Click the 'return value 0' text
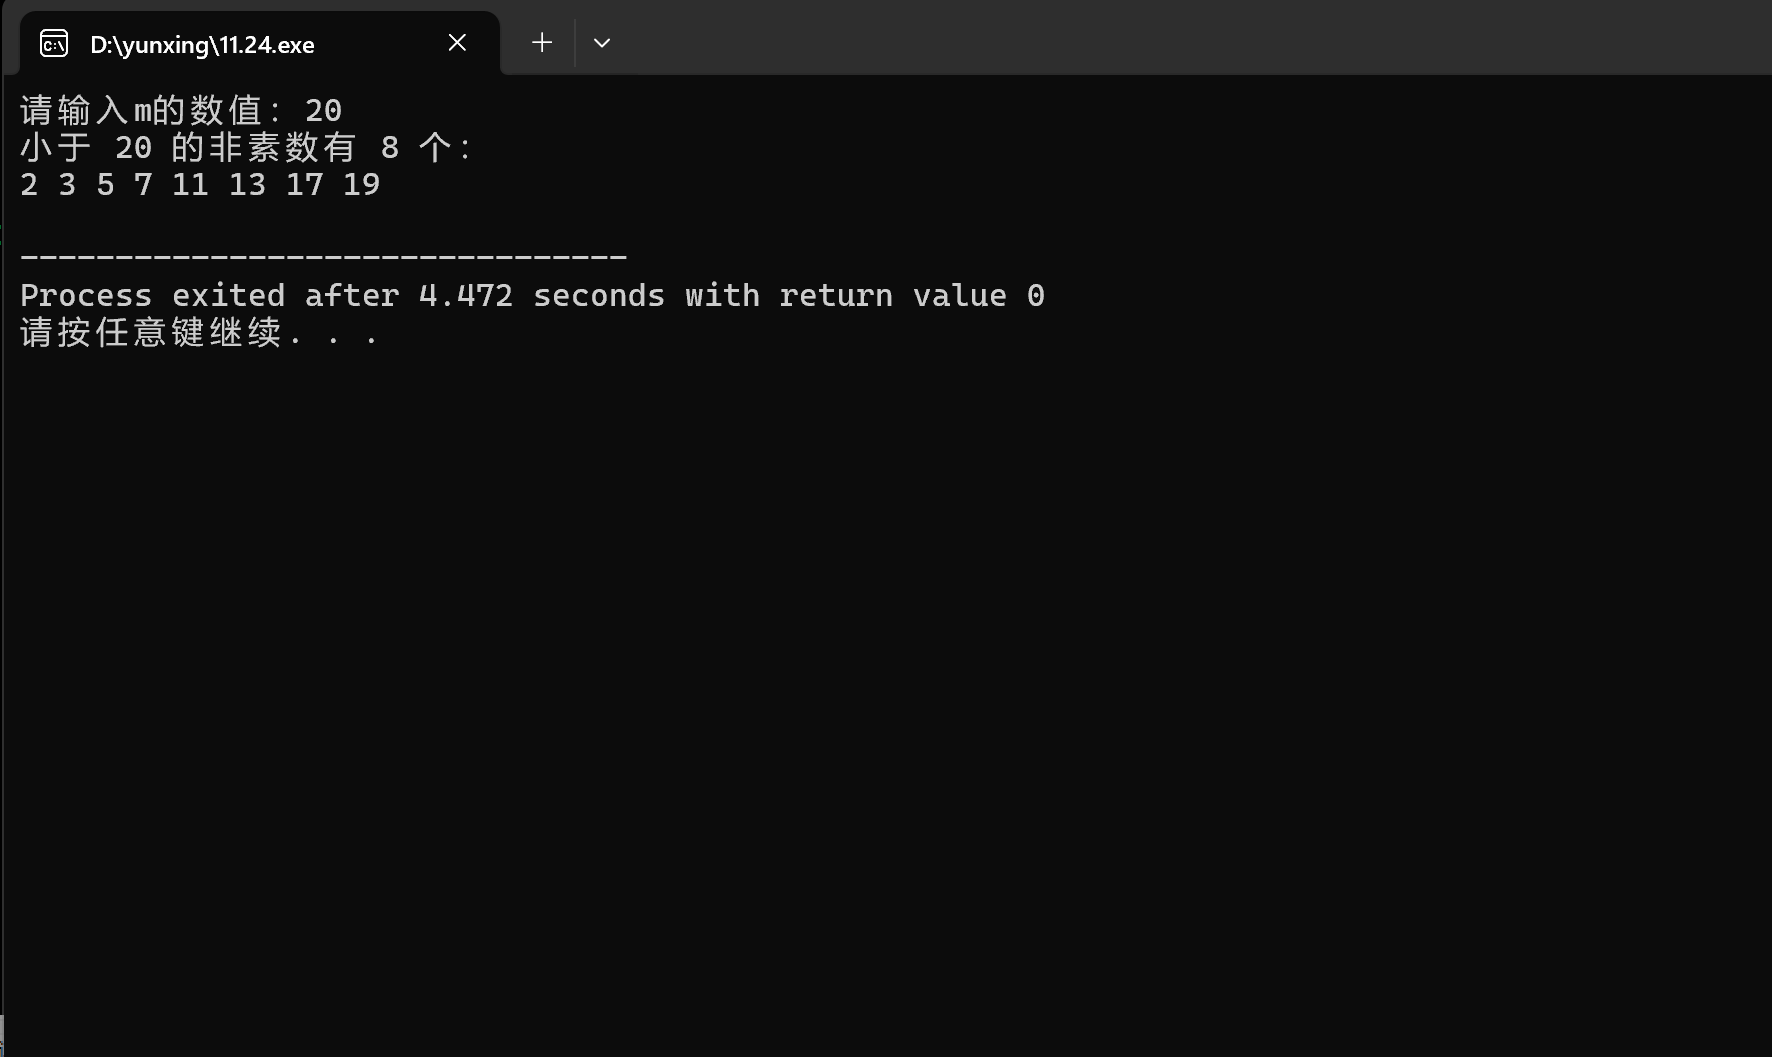 coord(912,296)
